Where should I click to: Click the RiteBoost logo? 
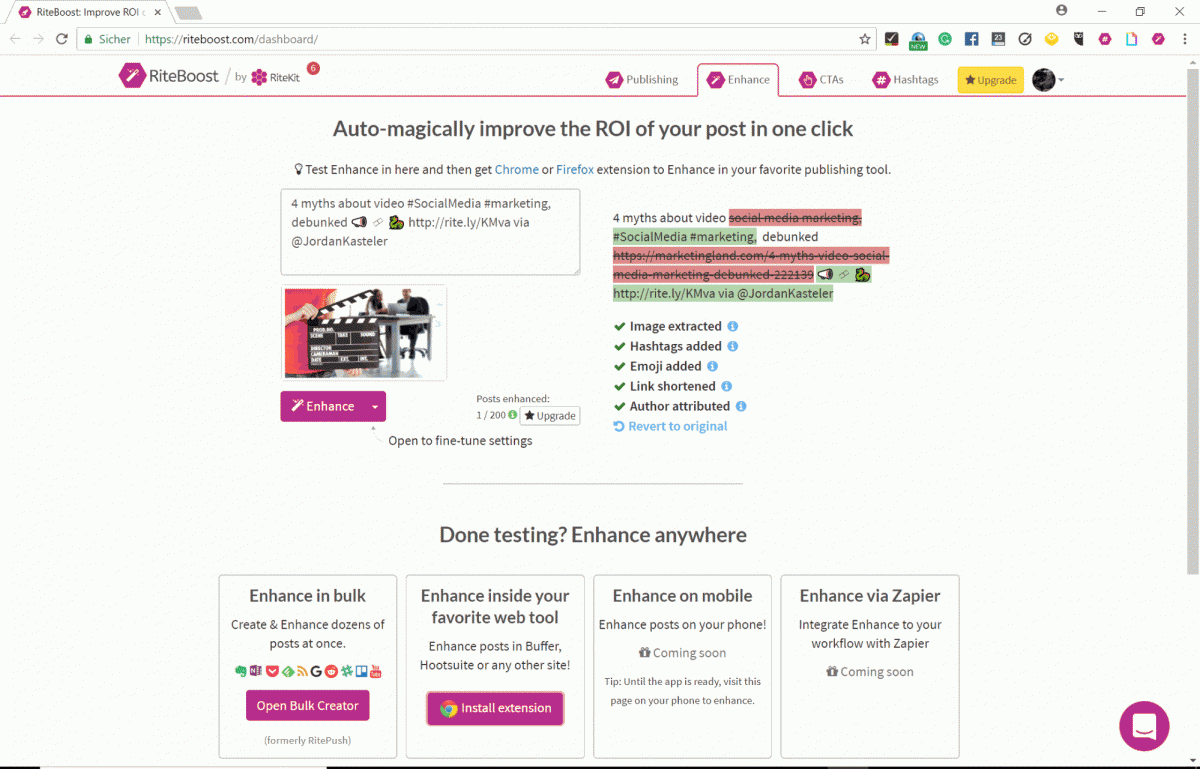[169, 76]
